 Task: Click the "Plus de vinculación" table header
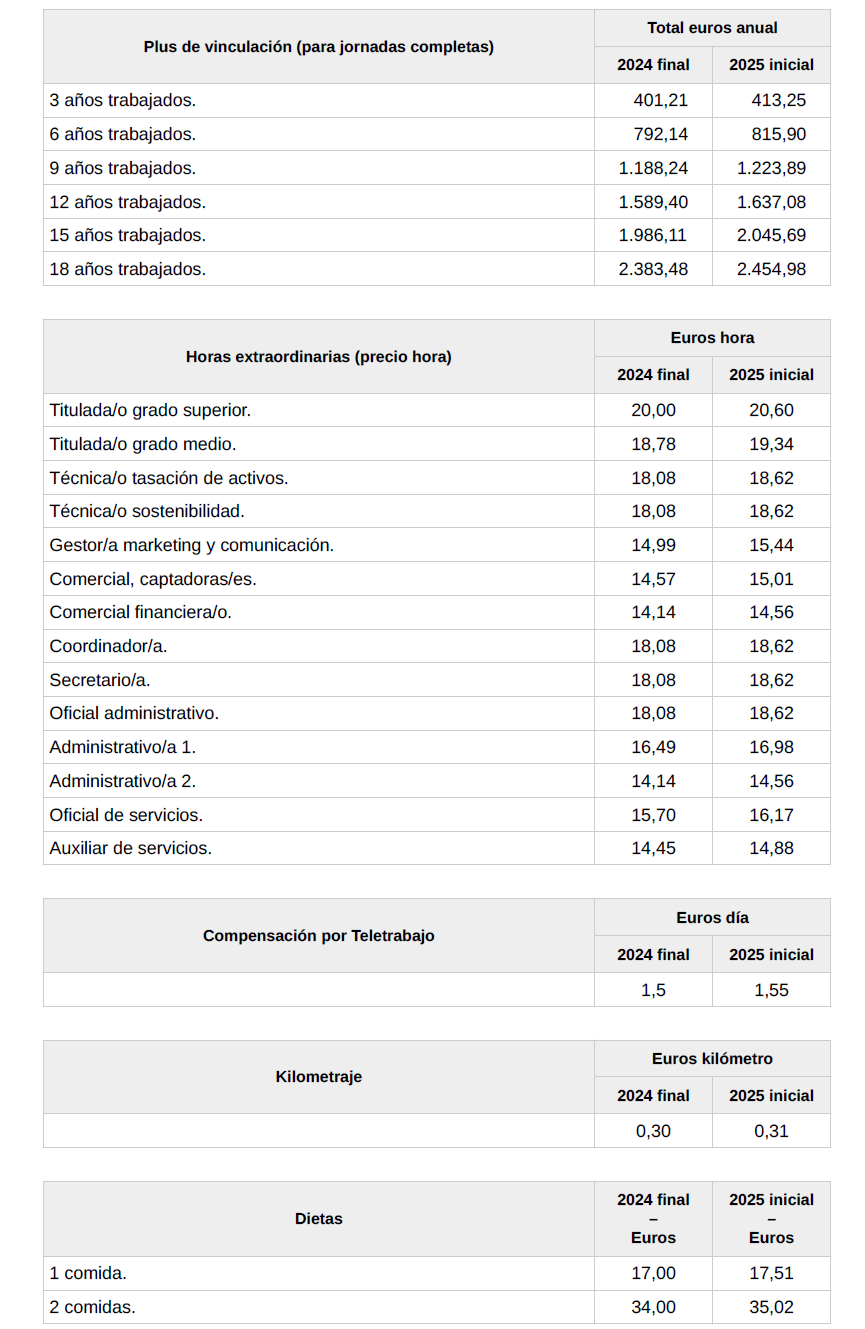318,47
